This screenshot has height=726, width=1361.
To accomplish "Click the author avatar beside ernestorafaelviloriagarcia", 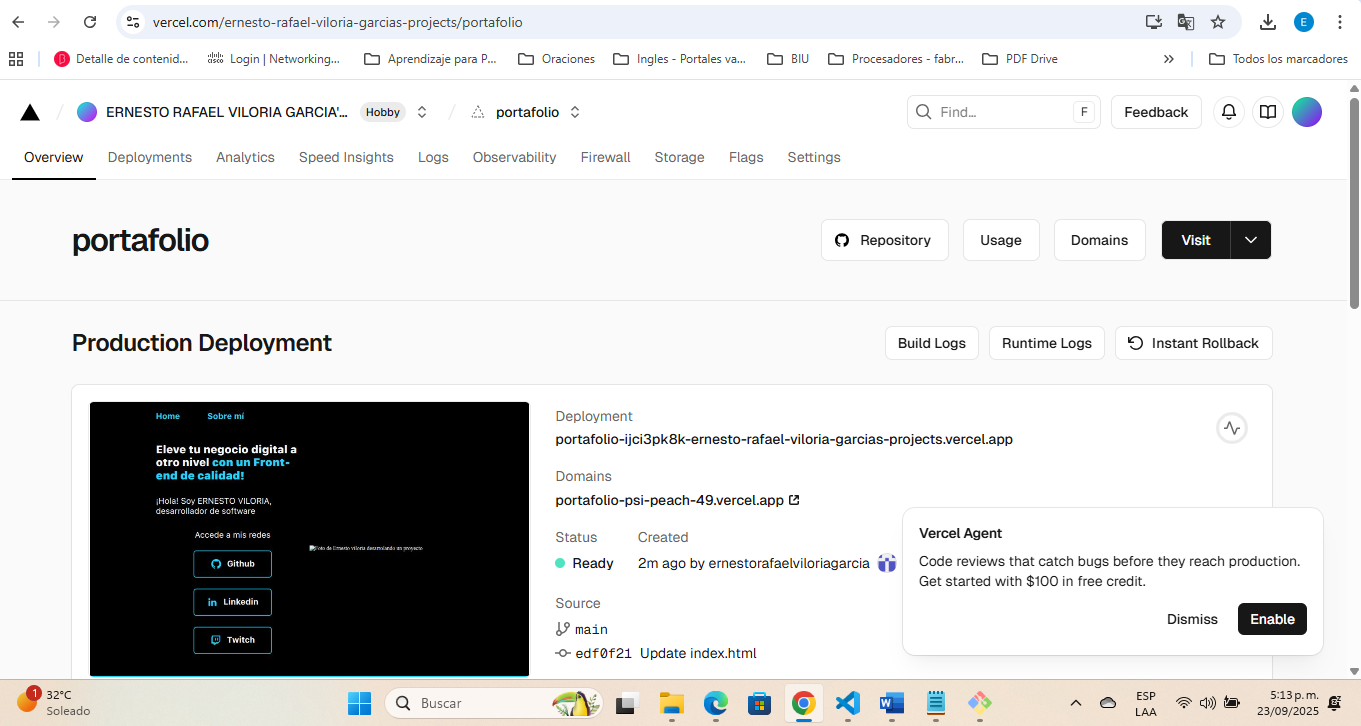I will click(x=887, y=563).
